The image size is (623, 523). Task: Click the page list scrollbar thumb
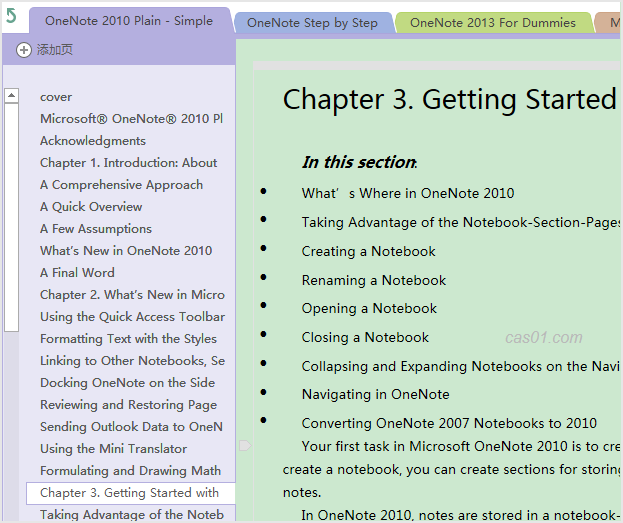12,217
